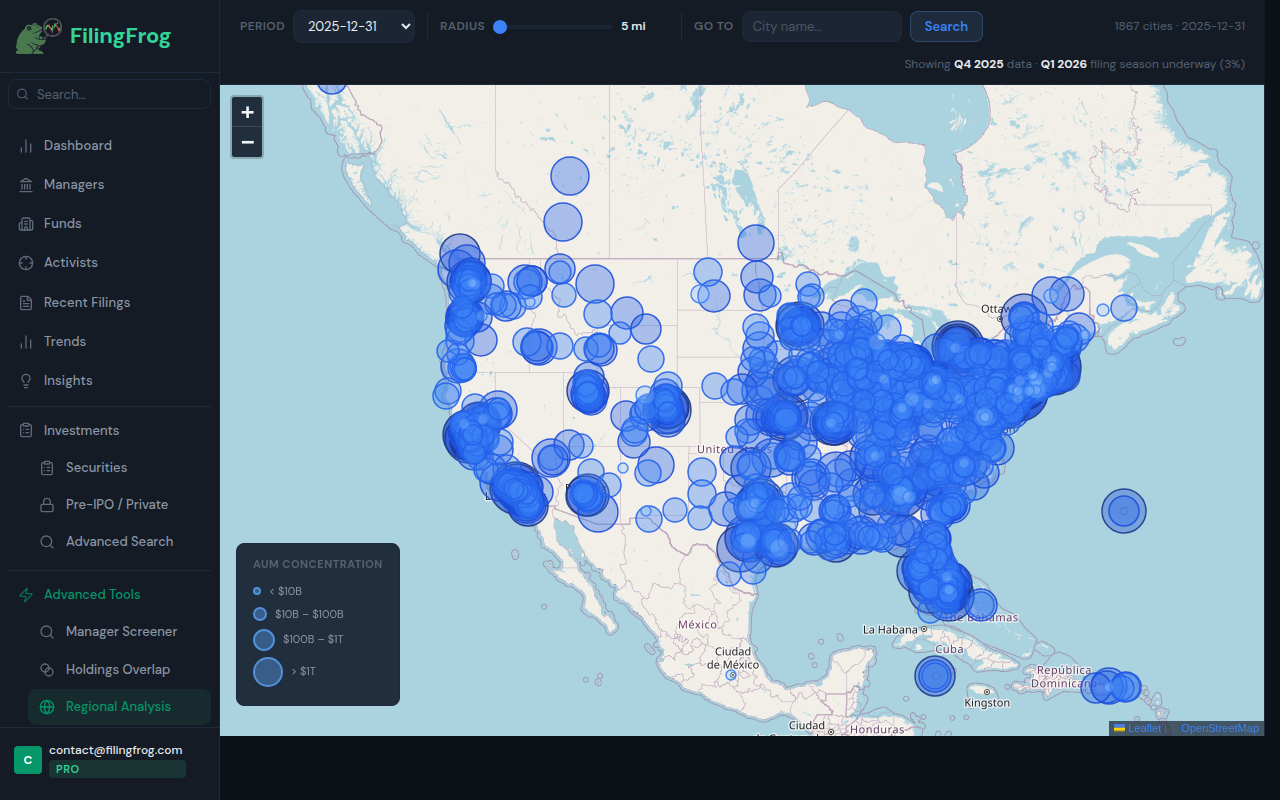Select the Dashboard sidebar icon
Image resolution: width=1280 pixels, height=800 pixels.
[24, 145]
